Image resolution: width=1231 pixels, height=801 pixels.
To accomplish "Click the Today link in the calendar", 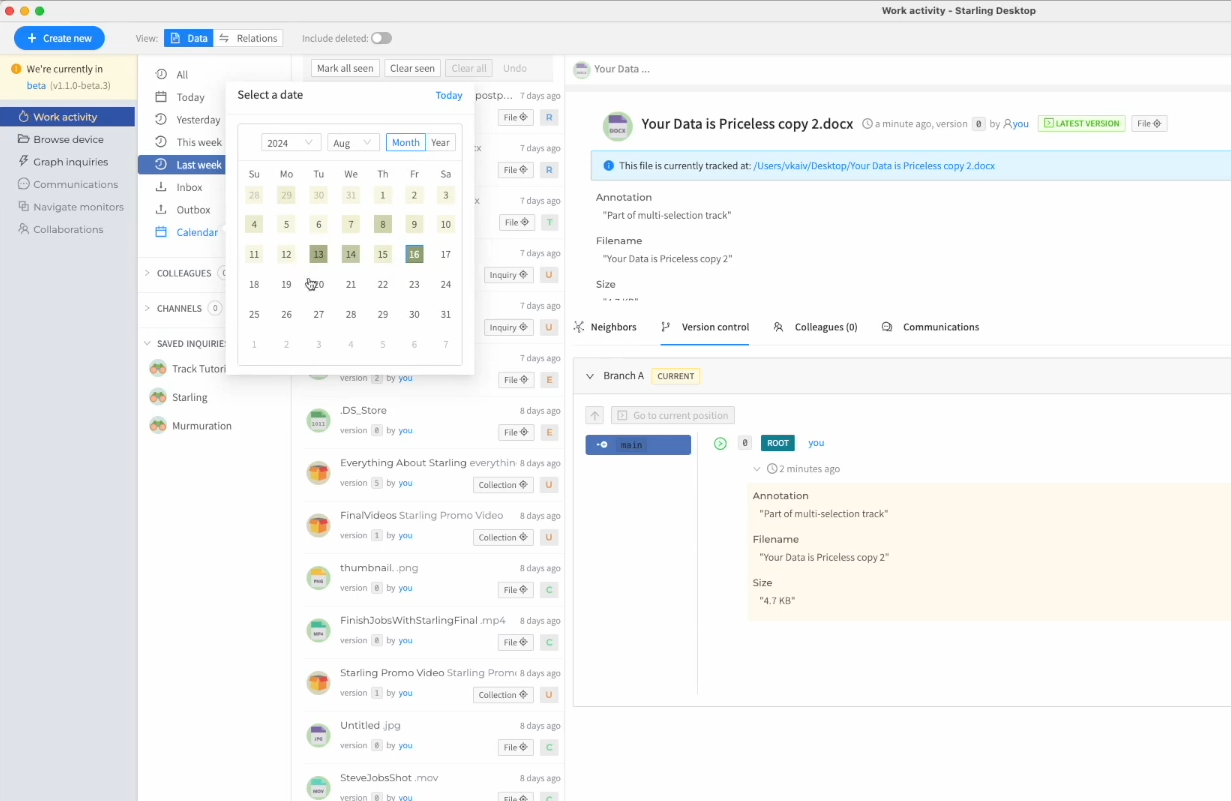I will 449,95.
